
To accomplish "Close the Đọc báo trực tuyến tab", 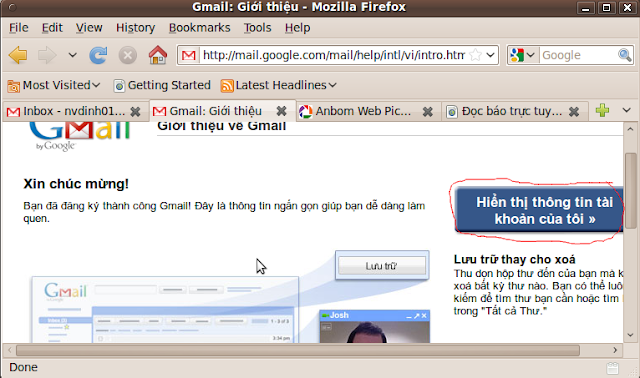I will coord(574,111).
